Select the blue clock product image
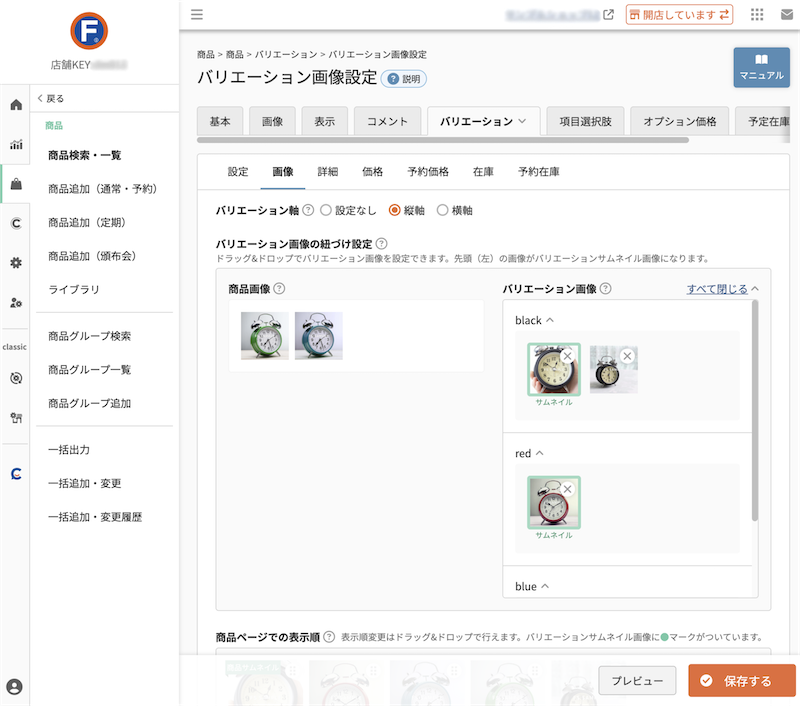Viewport: 800px width, 706px height. pos(319,336)
